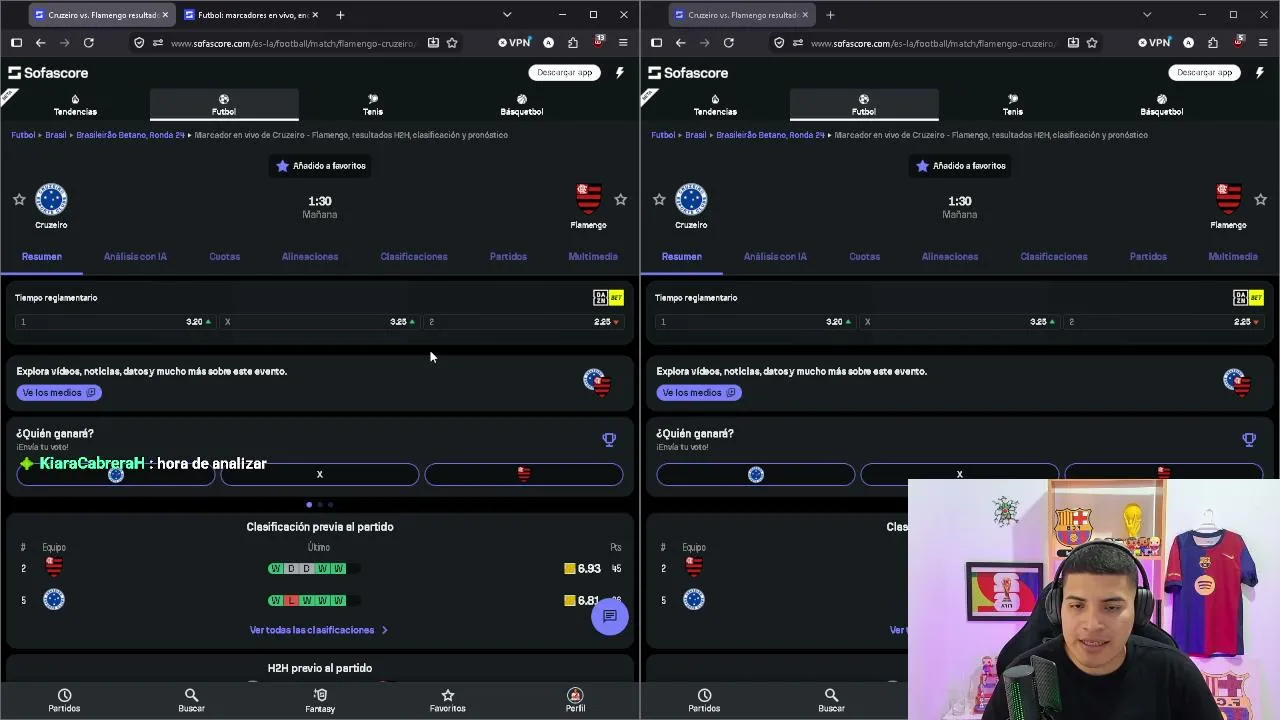
Task: Open the 'Brasil' breadcrumb in the right window
Action: pos(696,135)
